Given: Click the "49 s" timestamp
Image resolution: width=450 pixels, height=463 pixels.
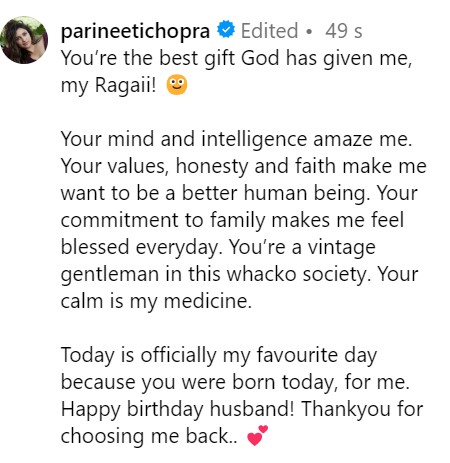Looking at the screenshot, I should pyautogui.click(x=344, y=31).
